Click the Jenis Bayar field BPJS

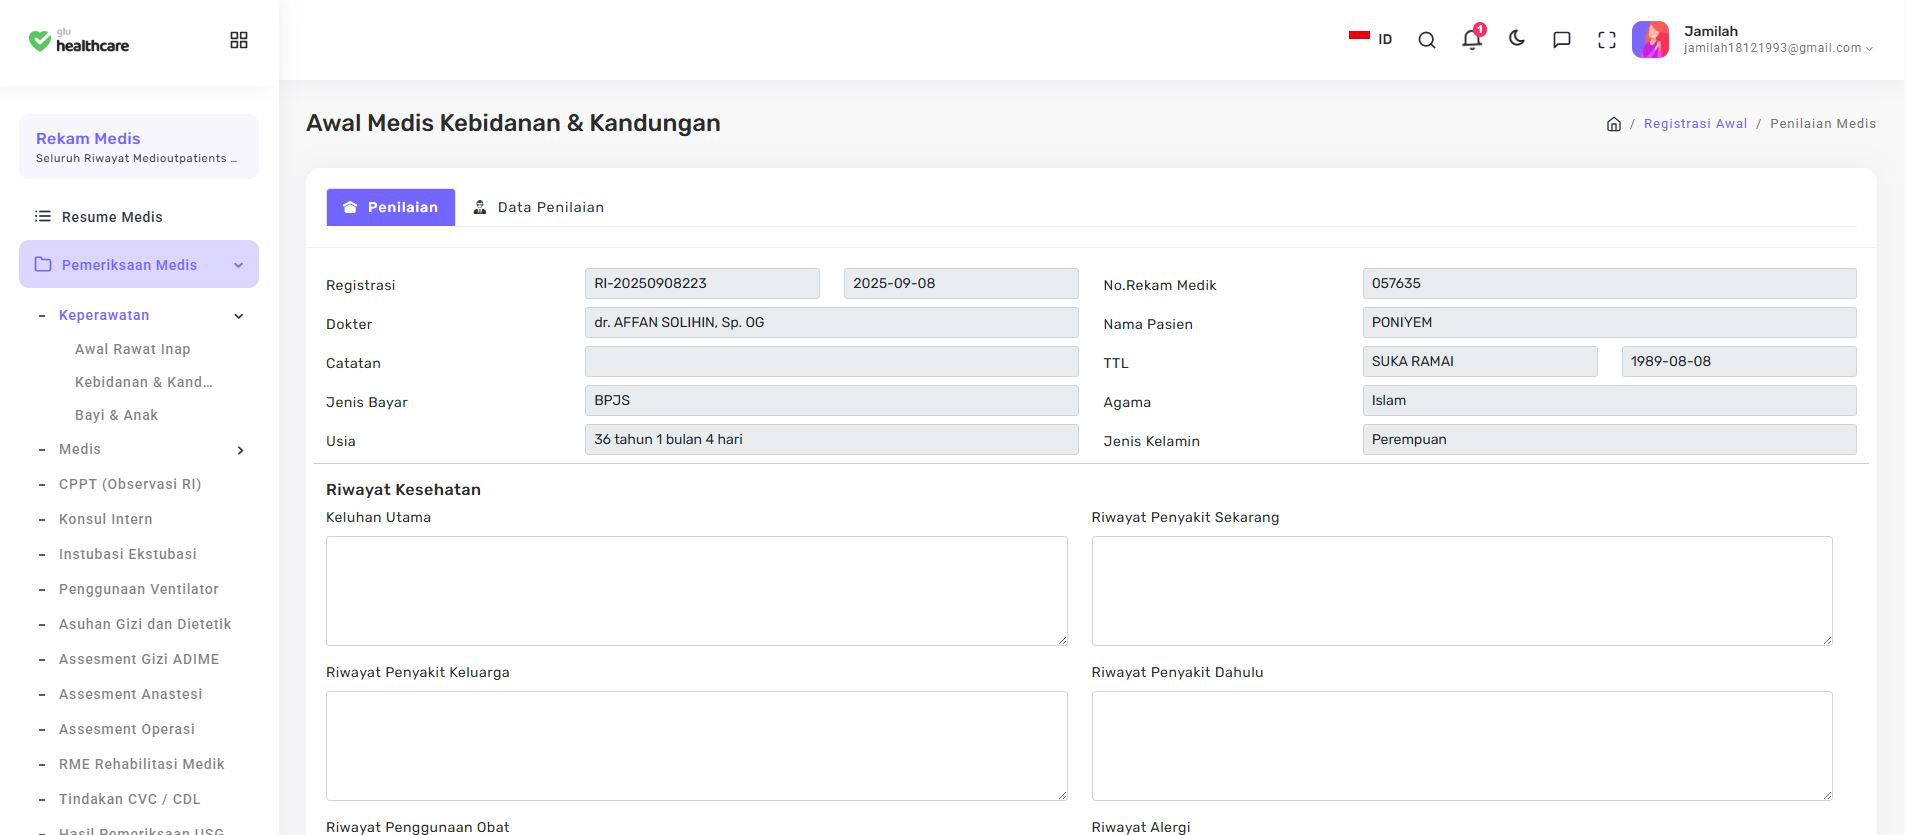point(832,401)
